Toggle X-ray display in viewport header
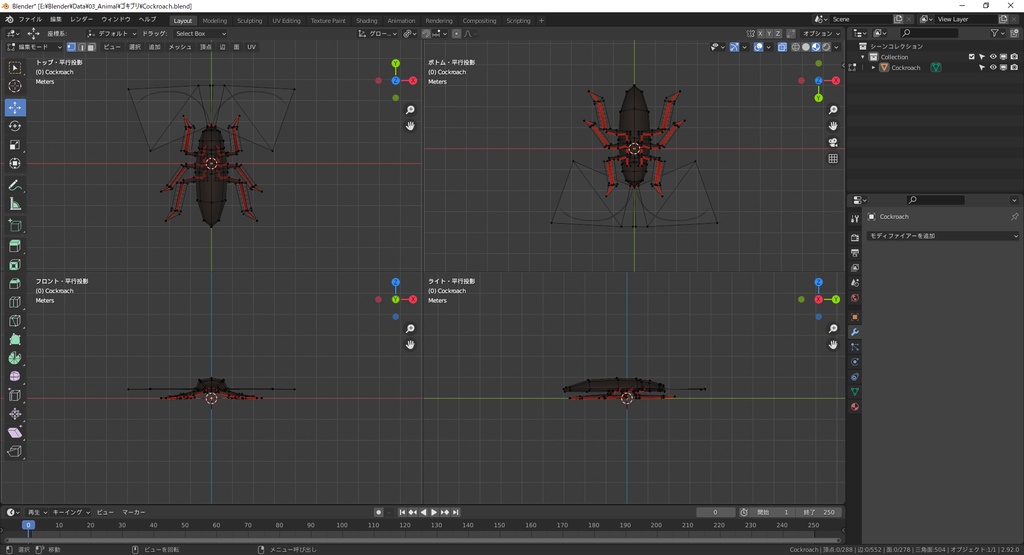1024x555 pixels. pyautogui.click(x=781, y=47)
